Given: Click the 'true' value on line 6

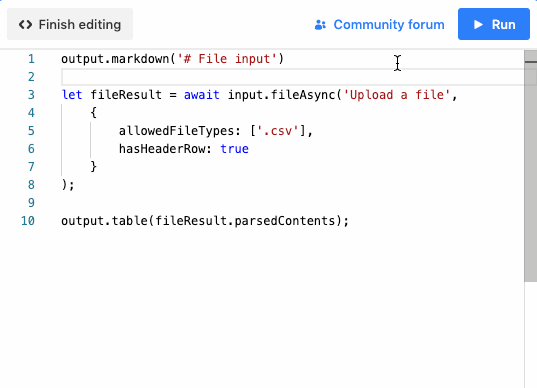Looking at the screenshot, I should [234, 149].
